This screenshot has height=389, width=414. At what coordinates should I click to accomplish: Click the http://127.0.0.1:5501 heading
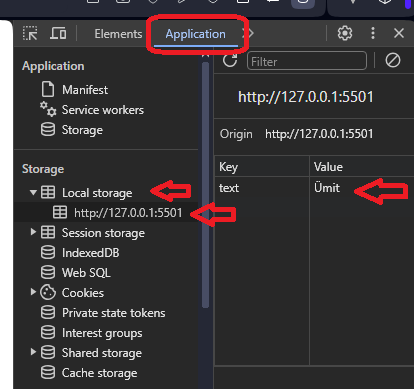tap(306, 97)
